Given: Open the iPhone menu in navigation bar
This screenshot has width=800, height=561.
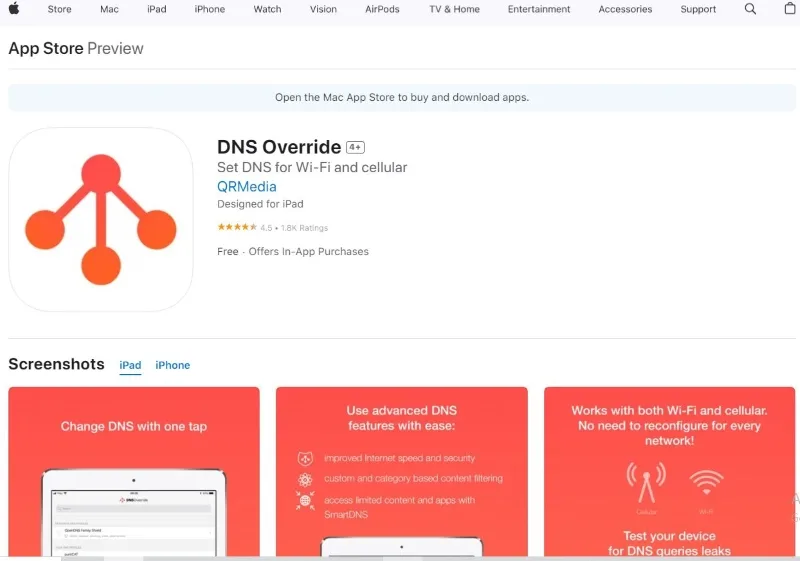Looking at the screenshot, I should (210, 9).
